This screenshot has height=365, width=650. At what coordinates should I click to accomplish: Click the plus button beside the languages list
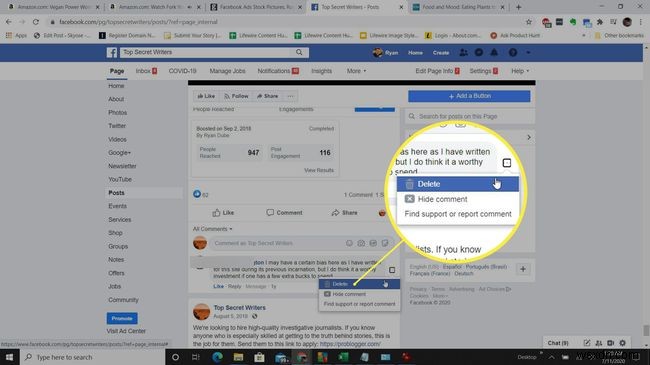(x=523, y=269)
